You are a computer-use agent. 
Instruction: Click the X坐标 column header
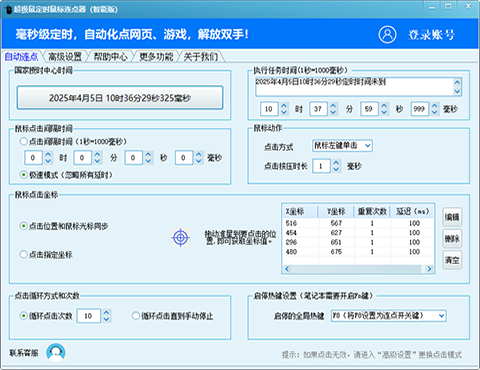(x=300, y=211)
